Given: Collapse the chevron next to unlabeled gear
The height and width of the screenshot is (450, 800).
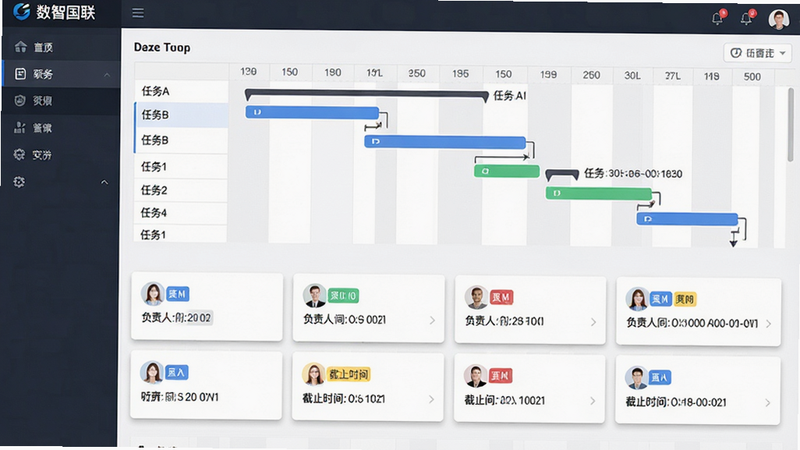Looking at the screenshot, I should click(105, 182).
